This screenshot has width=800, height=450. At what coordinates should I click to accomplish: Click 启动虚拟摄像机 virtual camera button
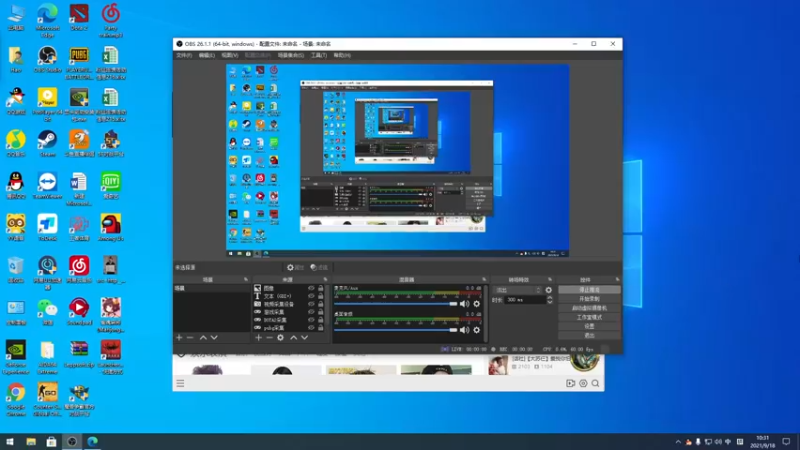(589, 308)
